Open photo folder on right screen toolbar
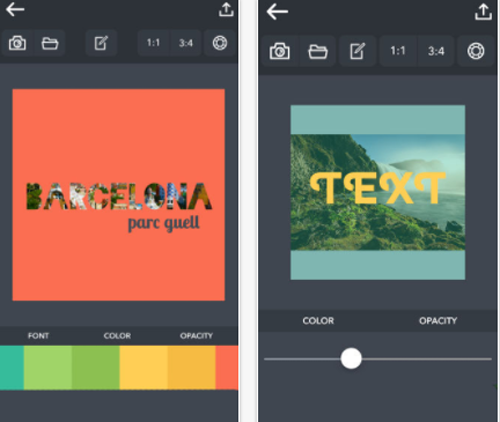500x422 pixels. 318,51
